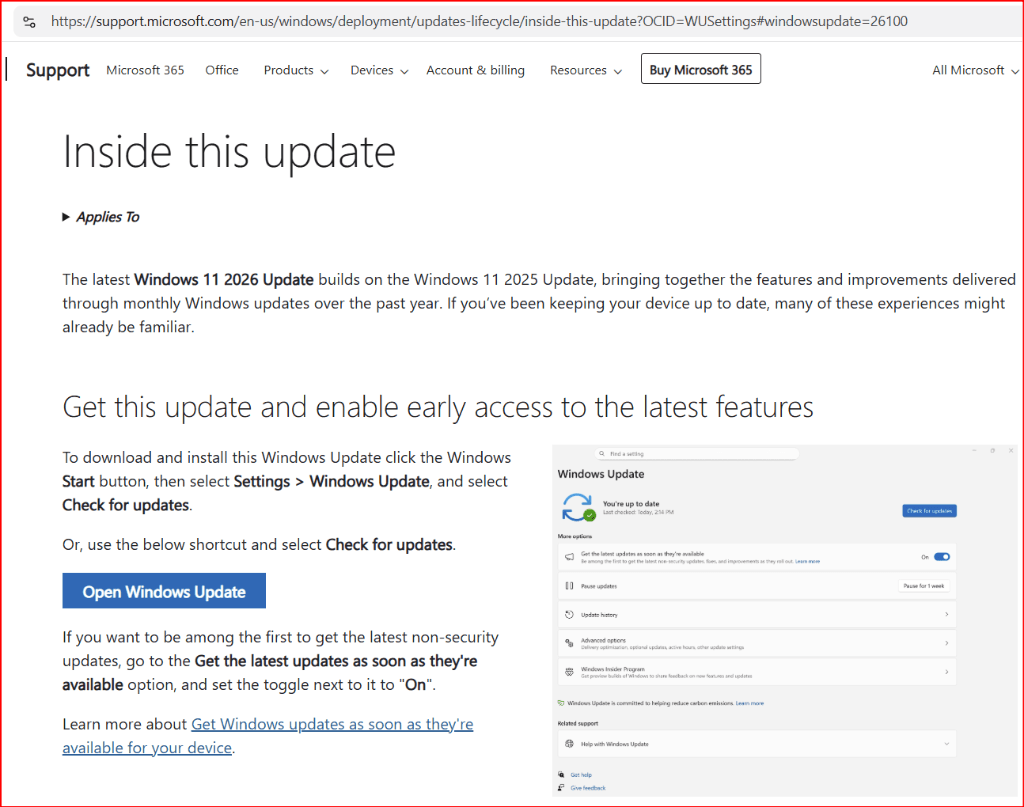Expand the All Microsoft menu

pos(975,70)
